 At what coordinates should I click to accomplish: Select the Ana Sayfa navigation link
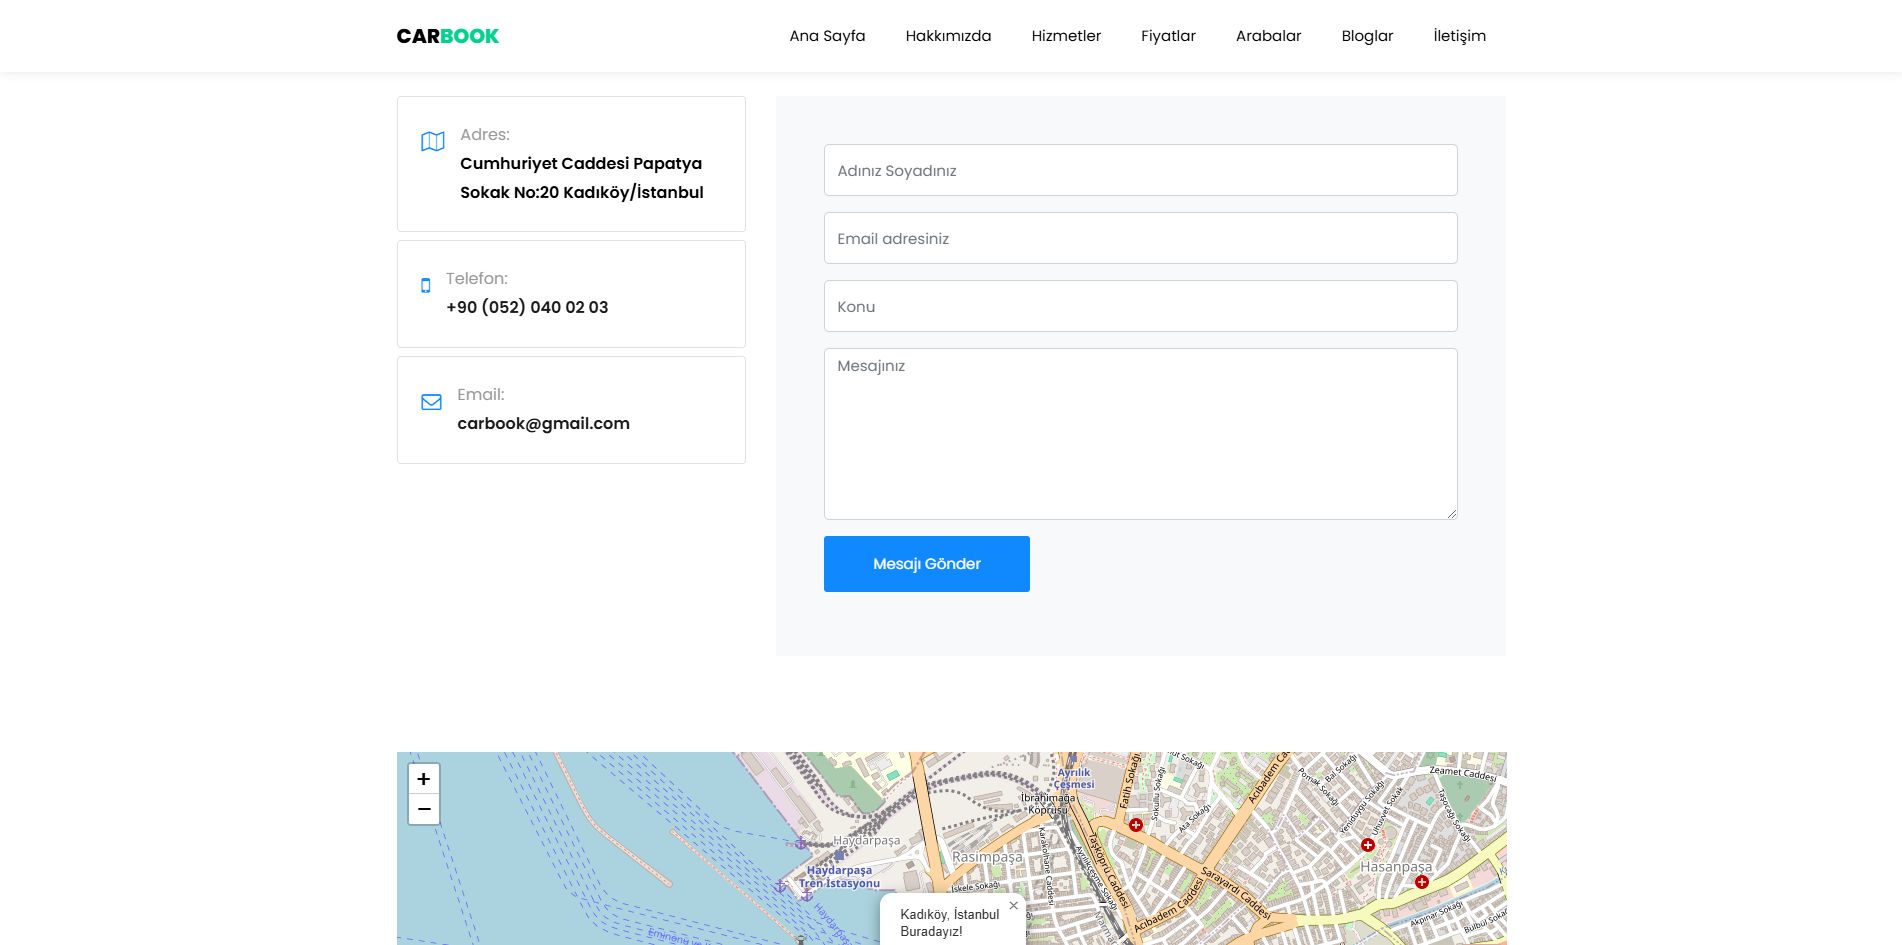[827, 36]
